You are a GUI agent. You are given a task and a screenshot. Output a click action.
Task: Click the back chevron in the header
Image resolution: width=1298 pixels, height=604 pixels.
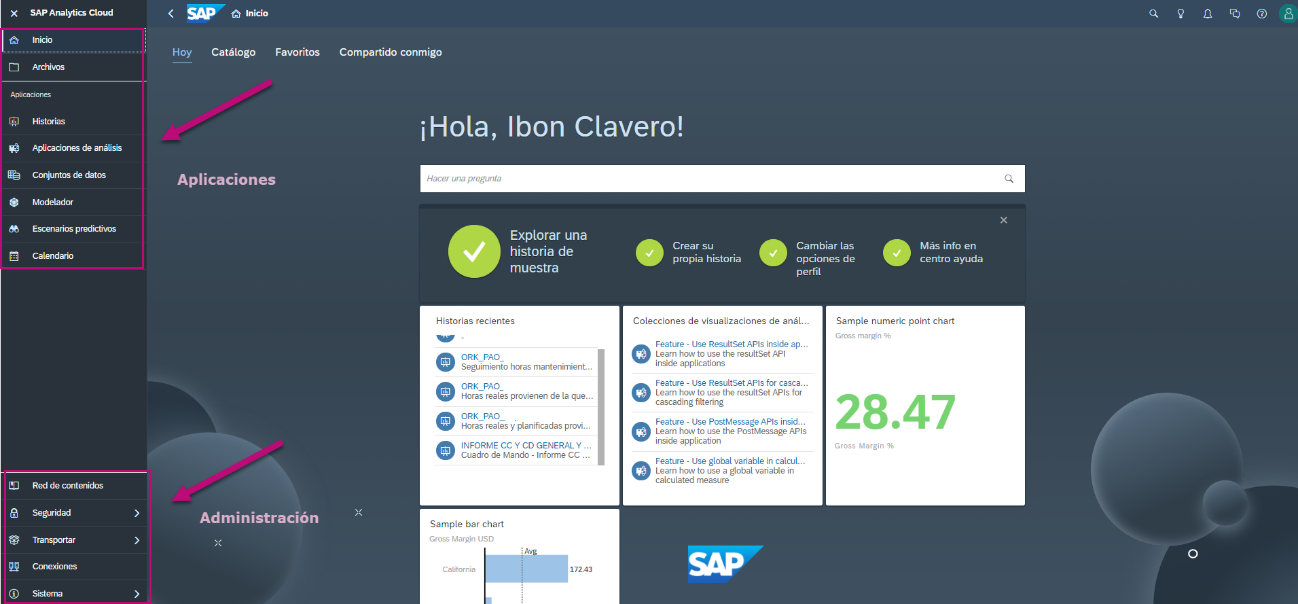point(171,13)
